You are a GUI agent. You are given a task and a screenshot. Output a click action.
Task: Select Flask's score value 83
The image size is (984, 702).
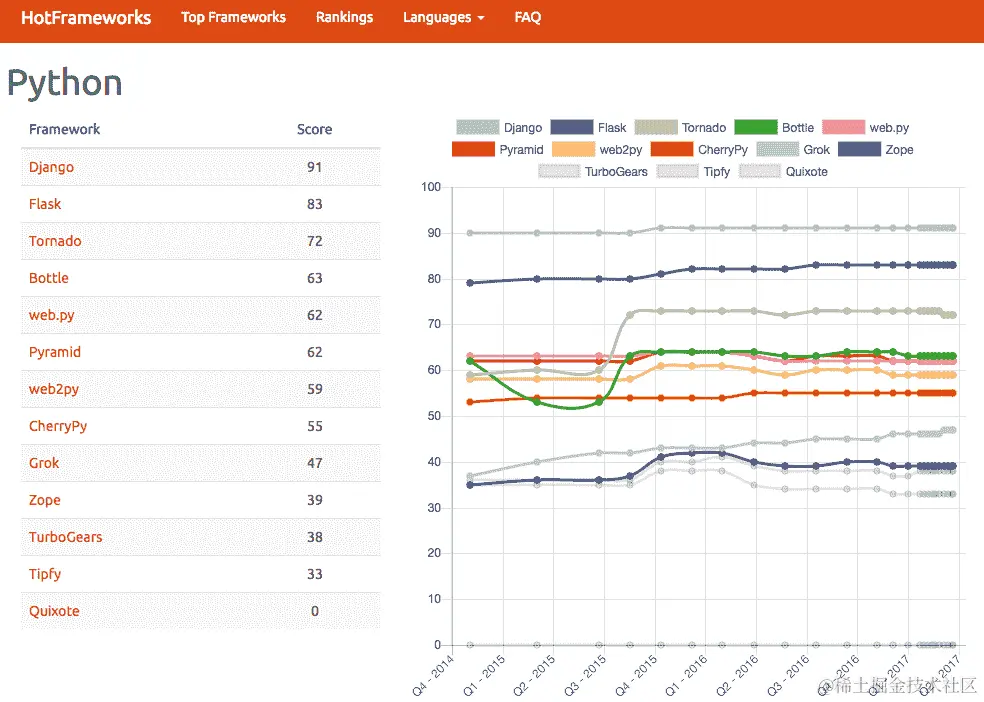314,205
